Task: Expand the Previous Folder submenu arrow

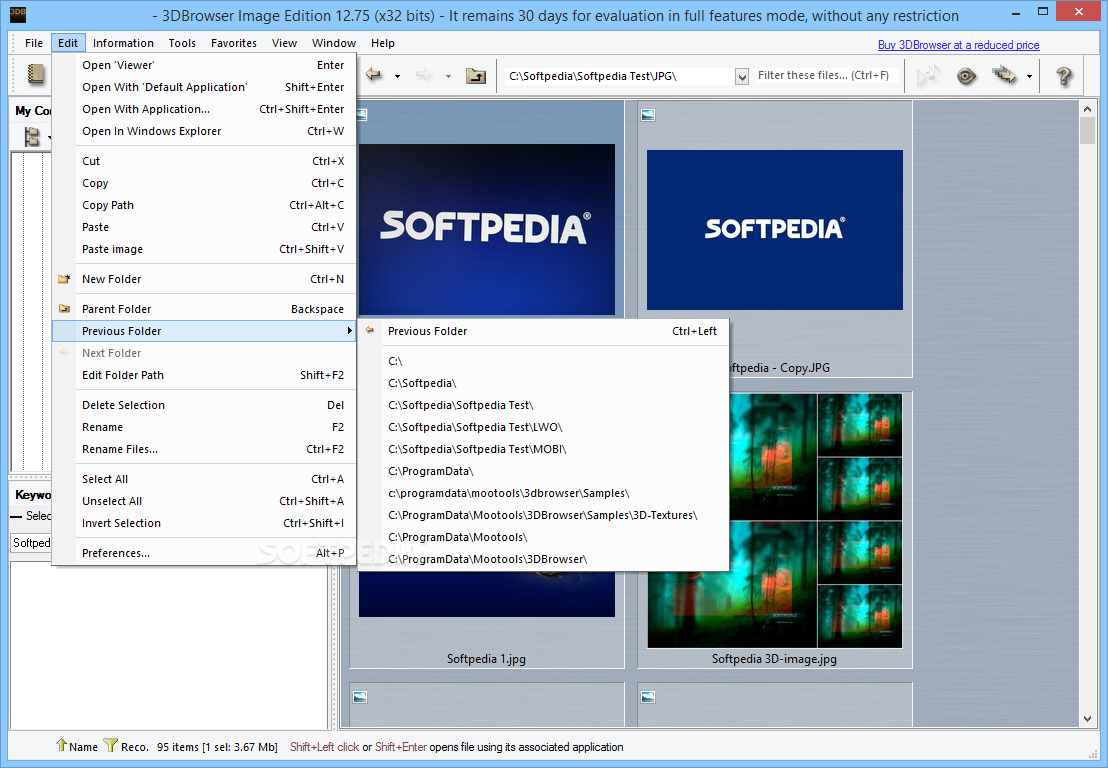Action: (x=349, y=331)
